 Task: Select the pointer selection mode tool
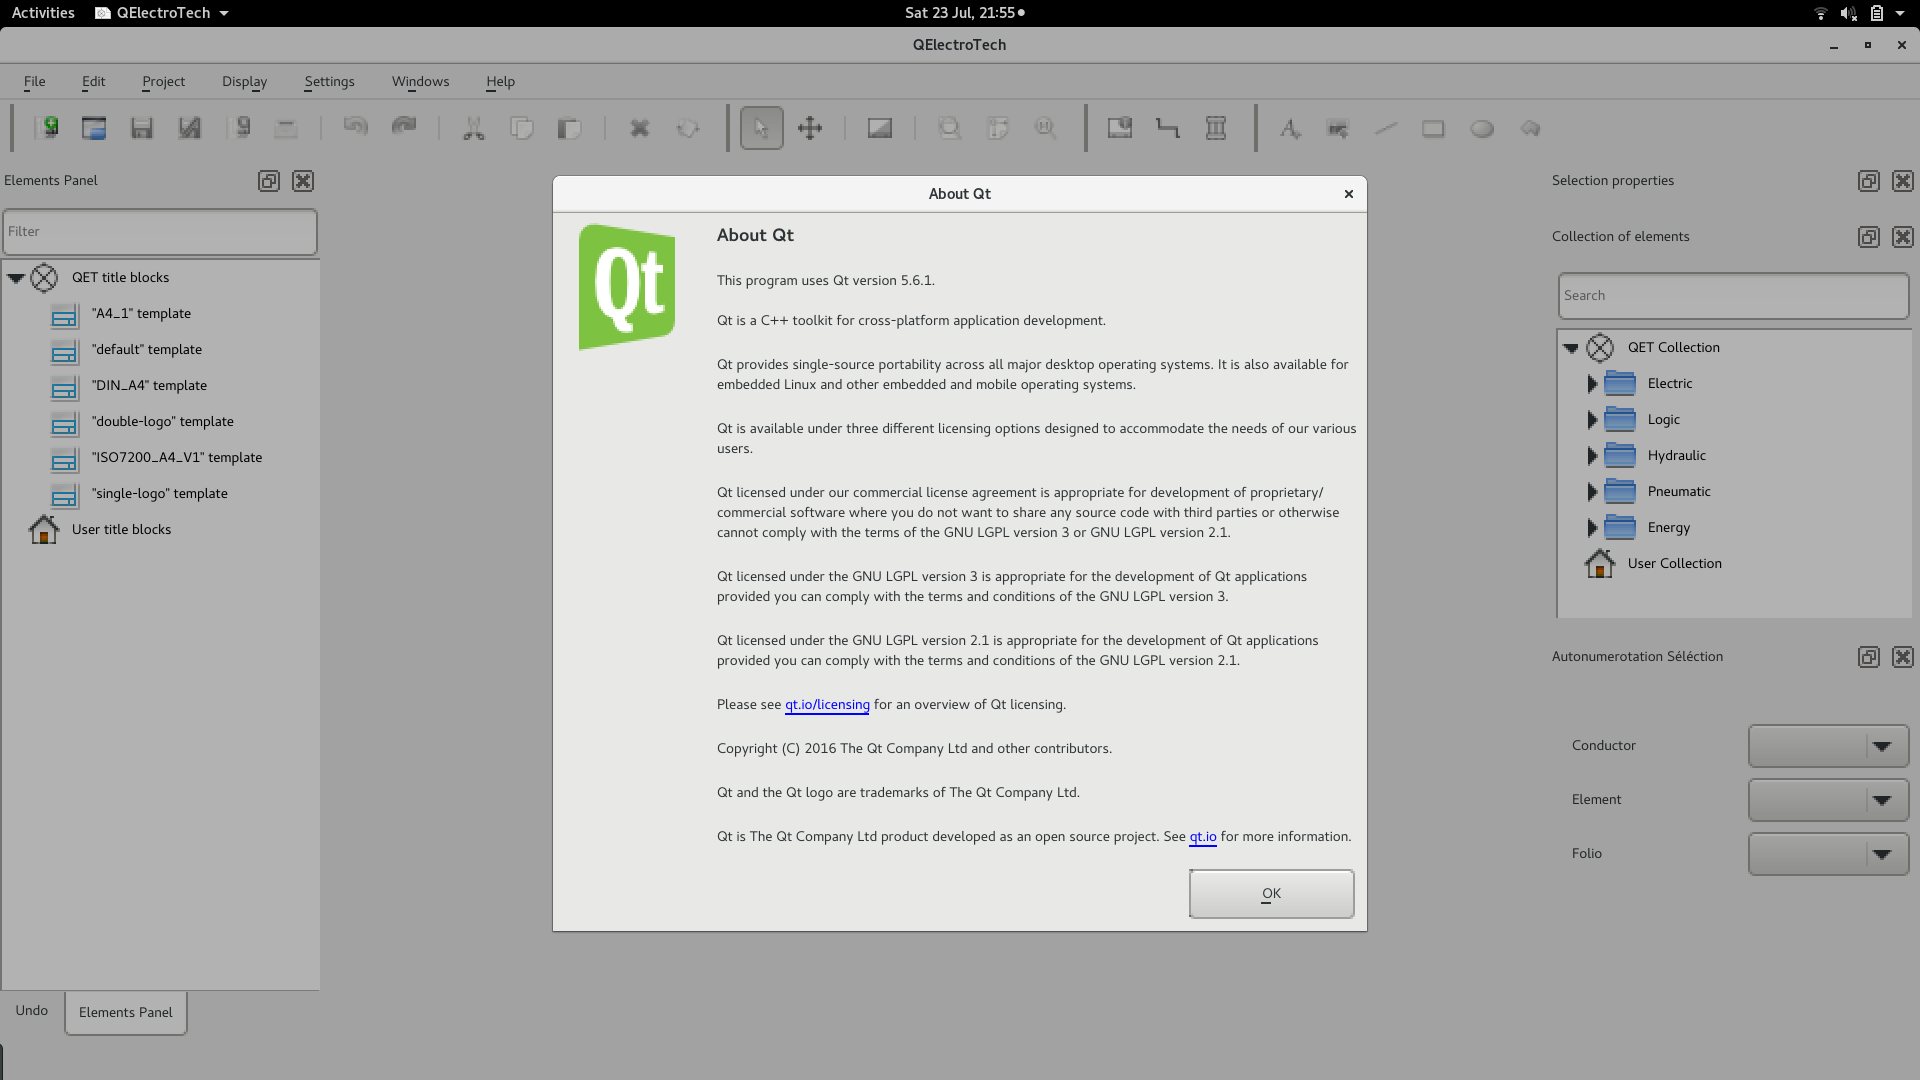pos(761,128)
